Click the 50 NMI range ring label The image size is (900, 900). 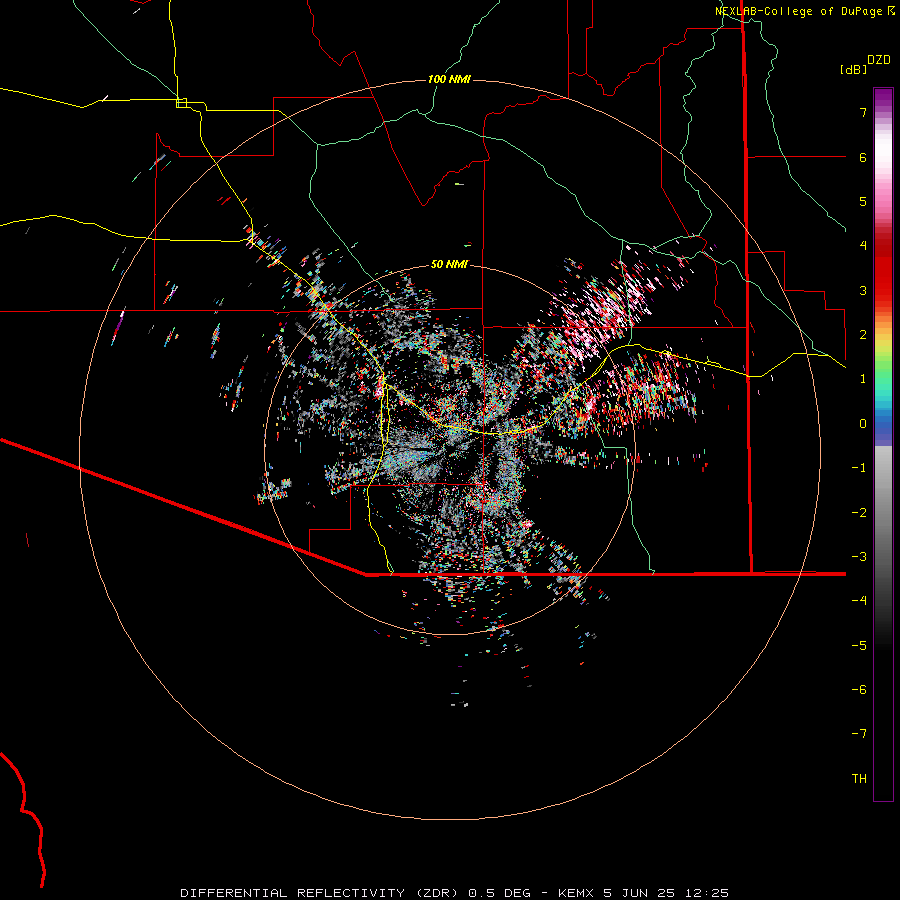(x=449, y=264)
